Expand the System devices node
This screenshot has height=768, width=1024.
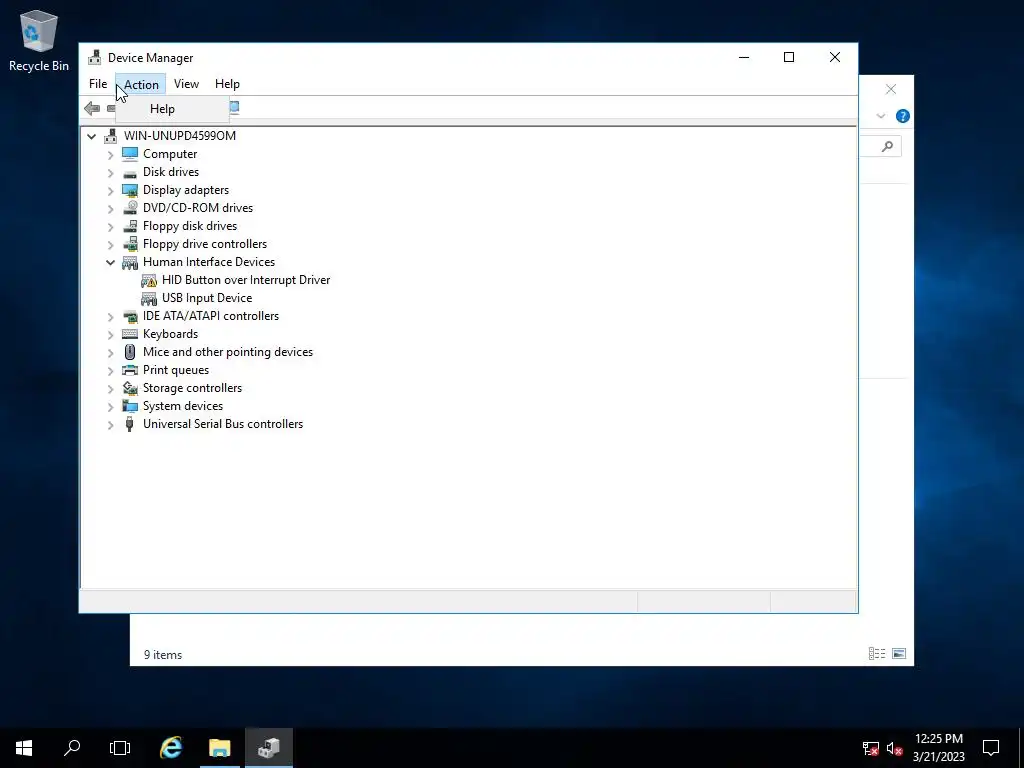pyautogui.click(x=110, y=407)
